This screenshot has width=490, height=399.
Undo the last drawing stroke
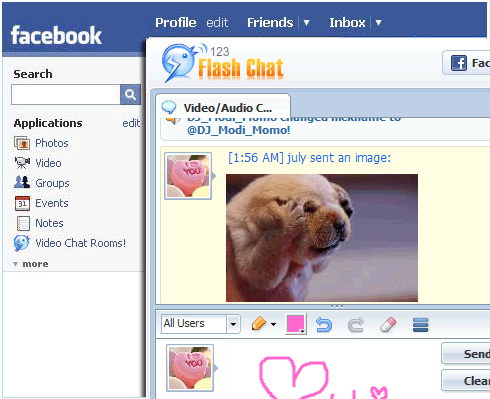(x=324, y=325)
